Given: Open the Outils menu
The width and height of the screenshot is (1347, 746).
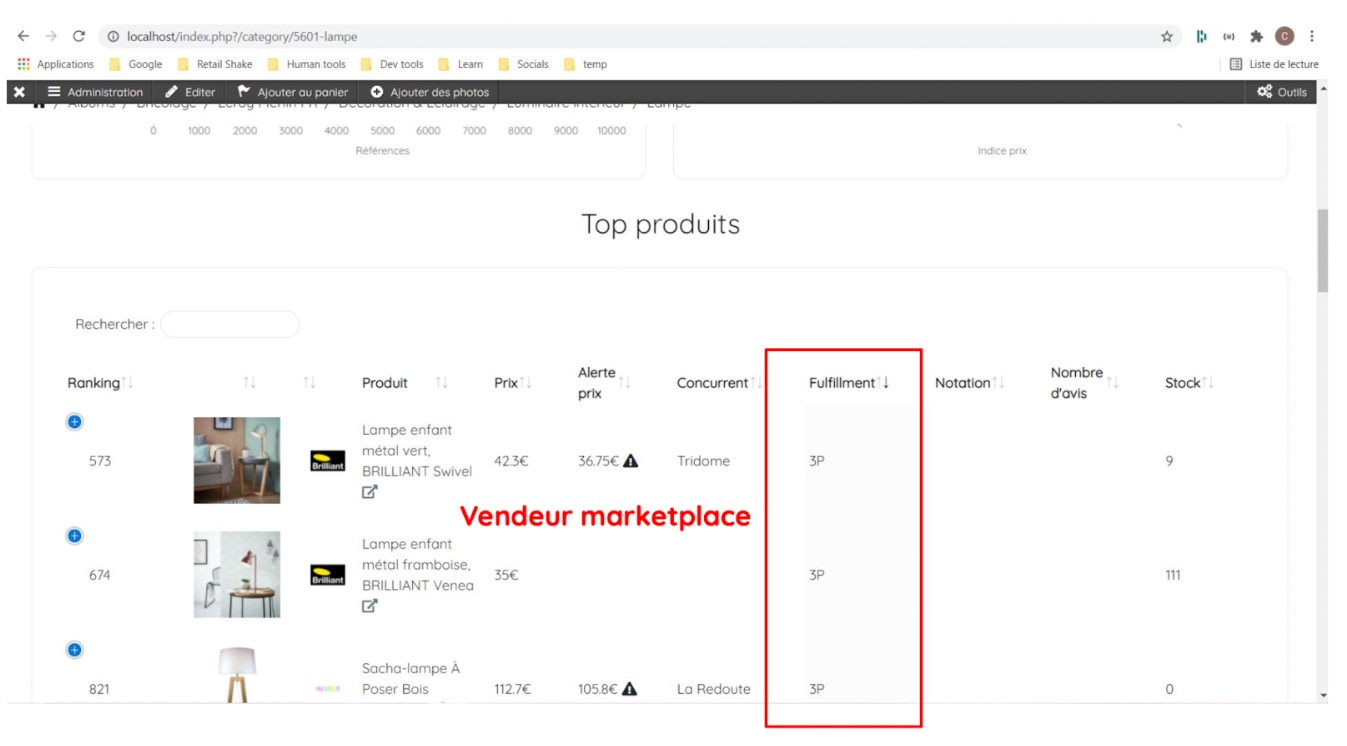Looking at the screenshot, I should coord(1282,92).
